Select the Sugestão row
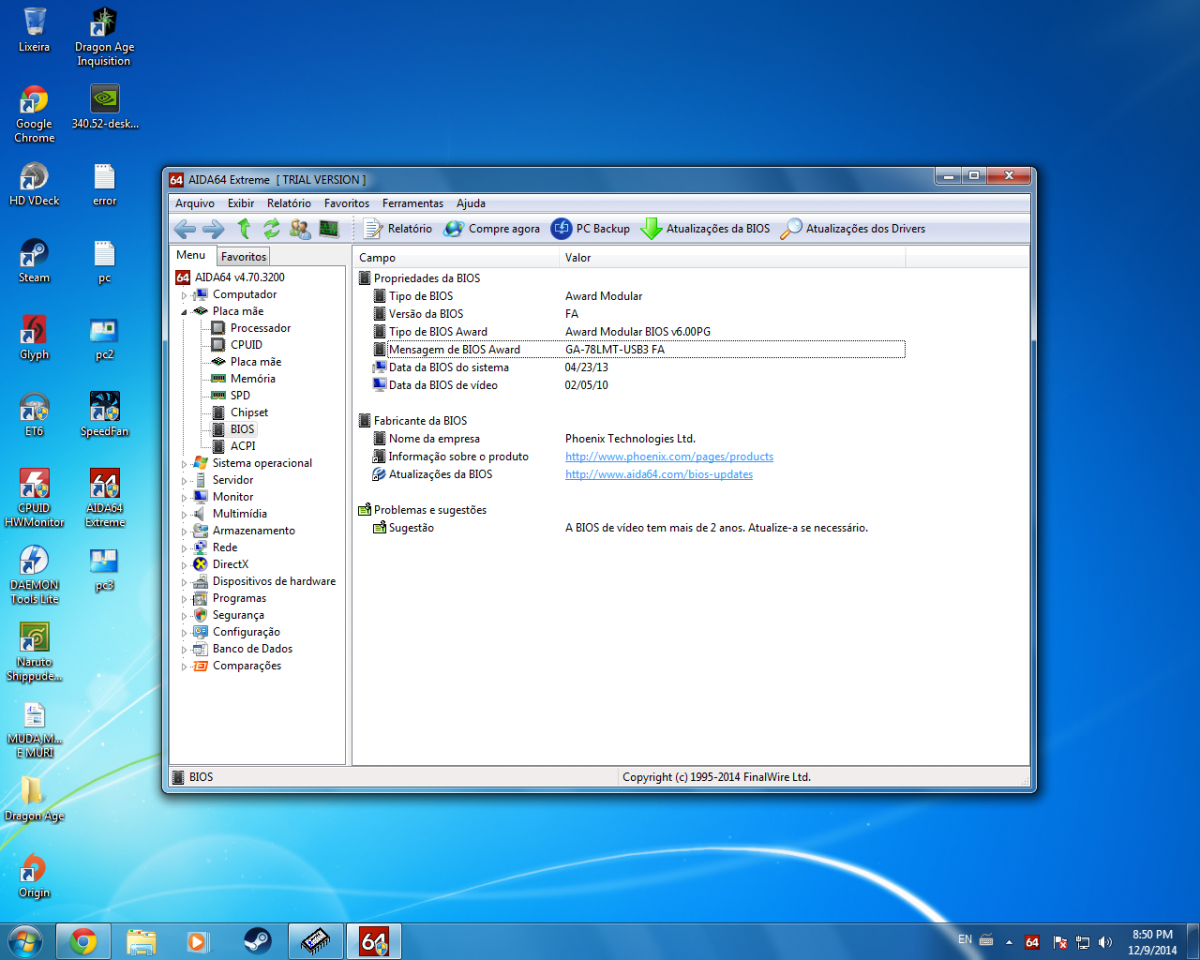Screen dimensions: 1200x960 pyautogui.click(x=638, y=528)
